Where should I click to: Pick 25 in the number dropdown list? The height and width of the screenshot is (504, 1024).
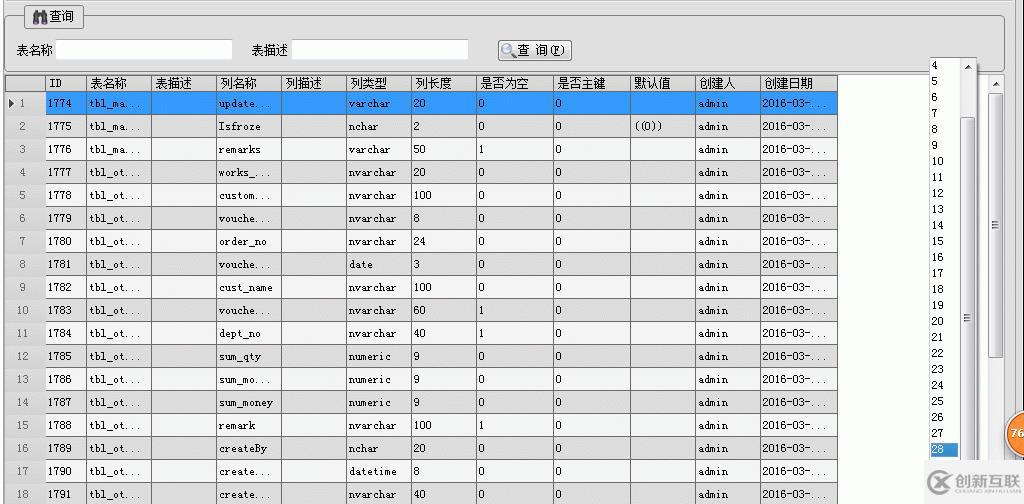[x=944, y=401]
